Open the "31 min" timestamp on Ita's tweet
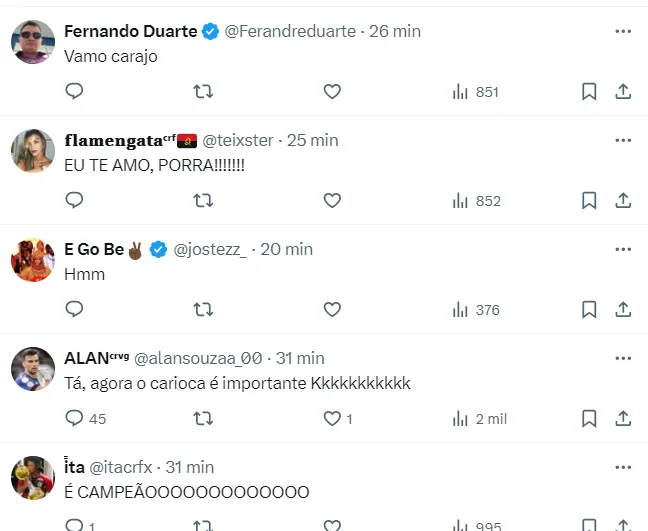The width and height of the screenshot is (648, 531). pyautogui.click(x=187, y=467)
